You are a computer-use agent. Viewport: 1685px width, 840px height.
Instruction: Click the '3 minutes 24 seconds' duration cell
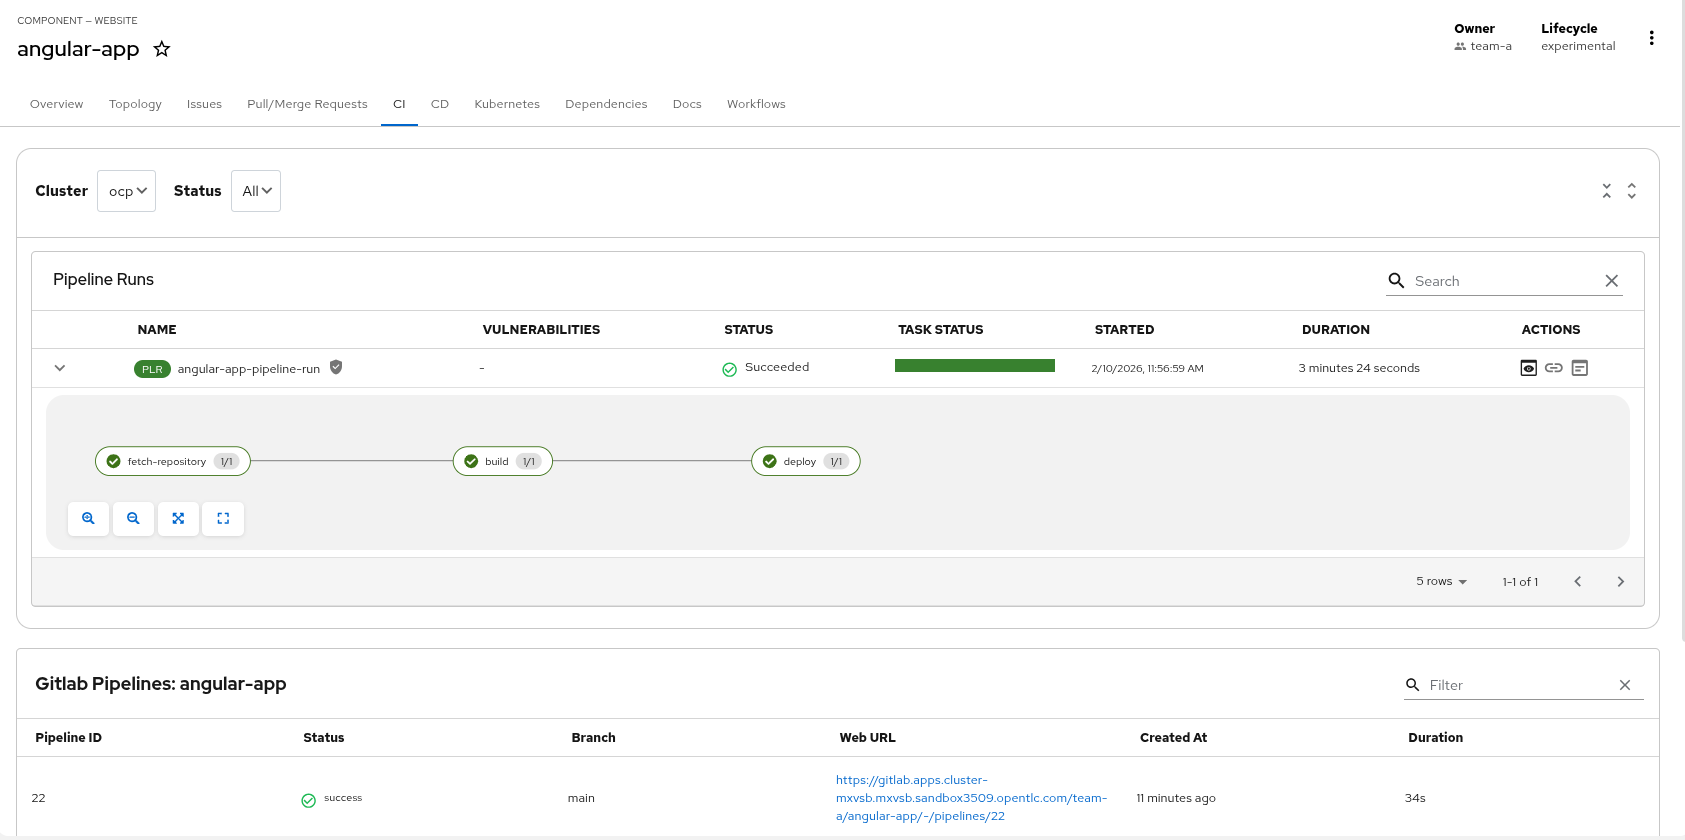point(1359,368)
